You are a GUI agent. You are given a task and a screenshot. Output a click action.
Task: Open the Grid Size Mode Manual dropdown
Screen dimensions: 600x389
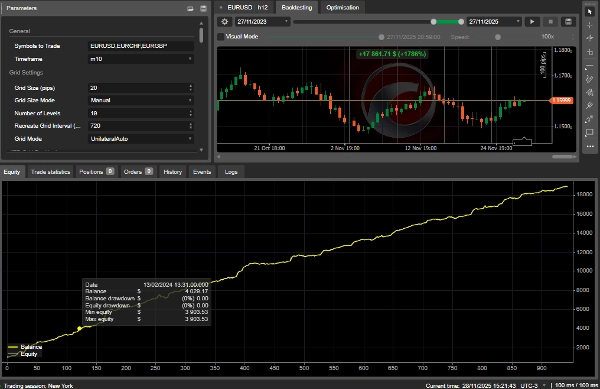(x=141, y=100)
